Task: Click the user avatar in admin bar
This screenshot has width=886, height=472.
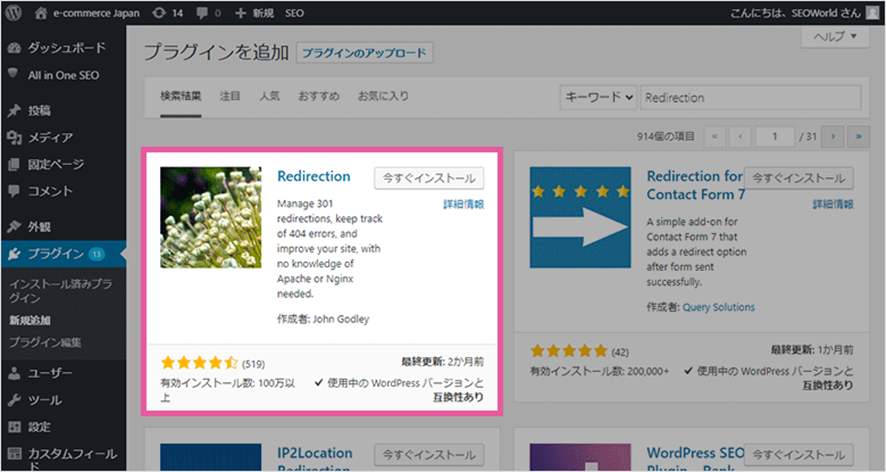Action: 872,12
